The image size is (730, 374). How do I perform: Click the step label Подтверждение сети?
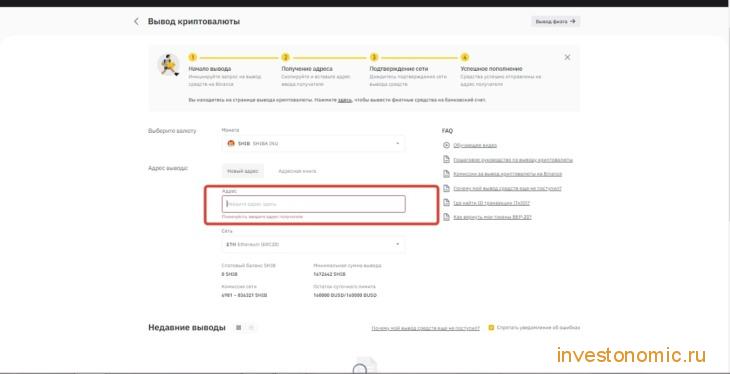pos(399,69)
